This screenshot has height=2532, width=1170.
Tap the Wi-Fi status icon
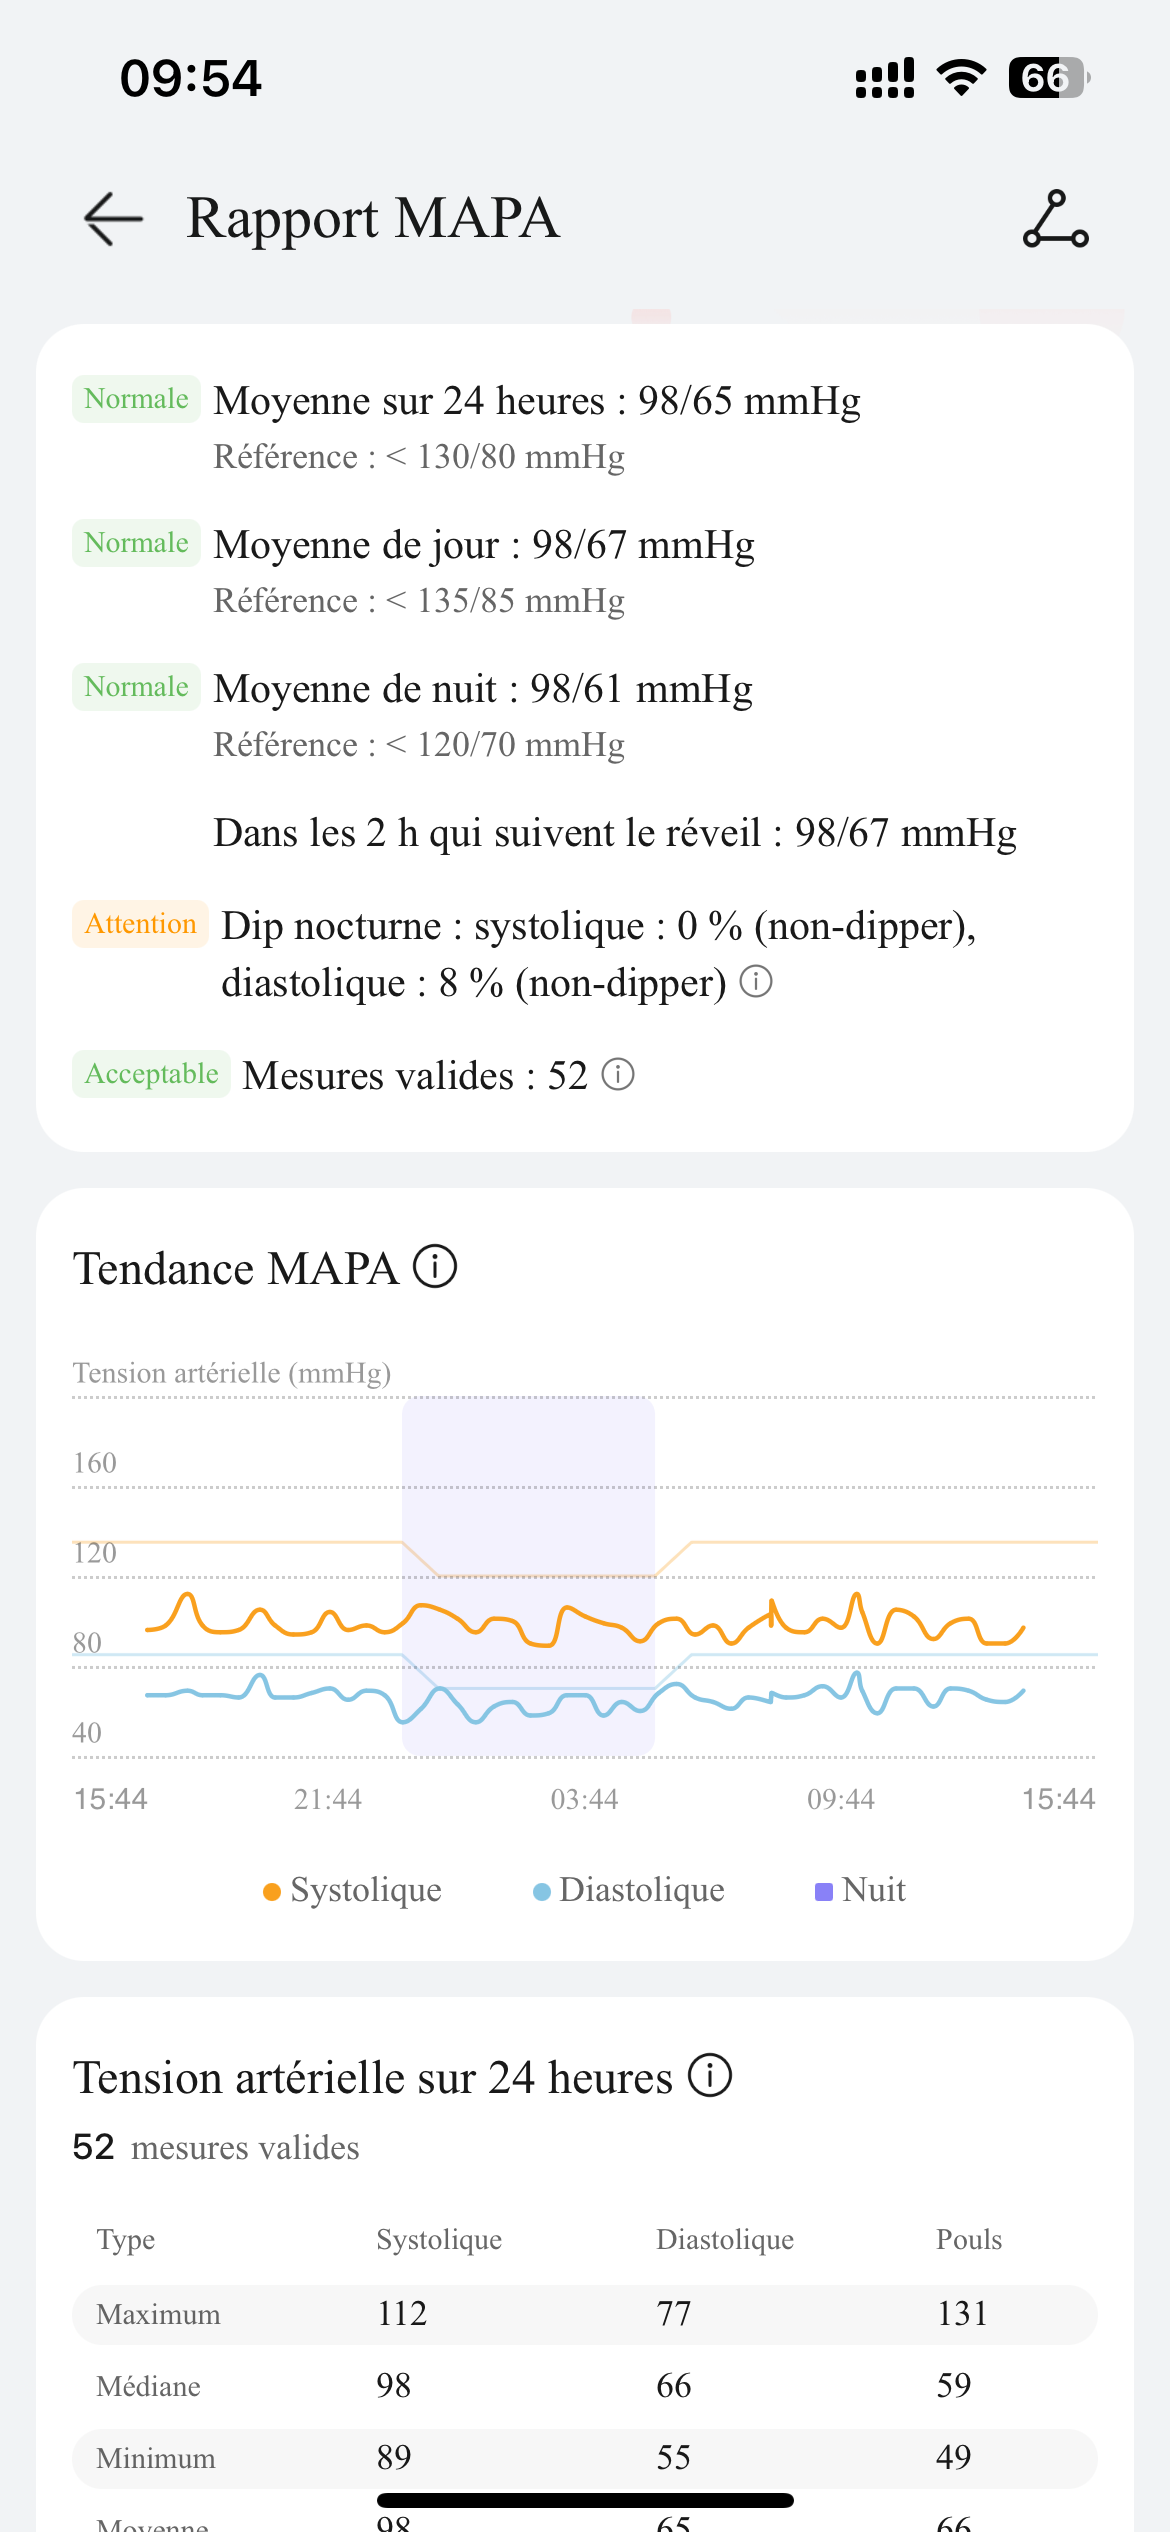click(961, 78)
